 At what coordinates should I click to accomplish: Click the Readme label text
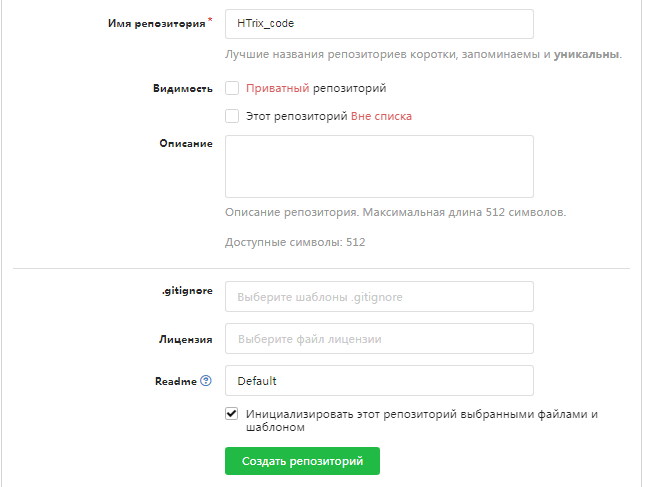click(176, 381)
